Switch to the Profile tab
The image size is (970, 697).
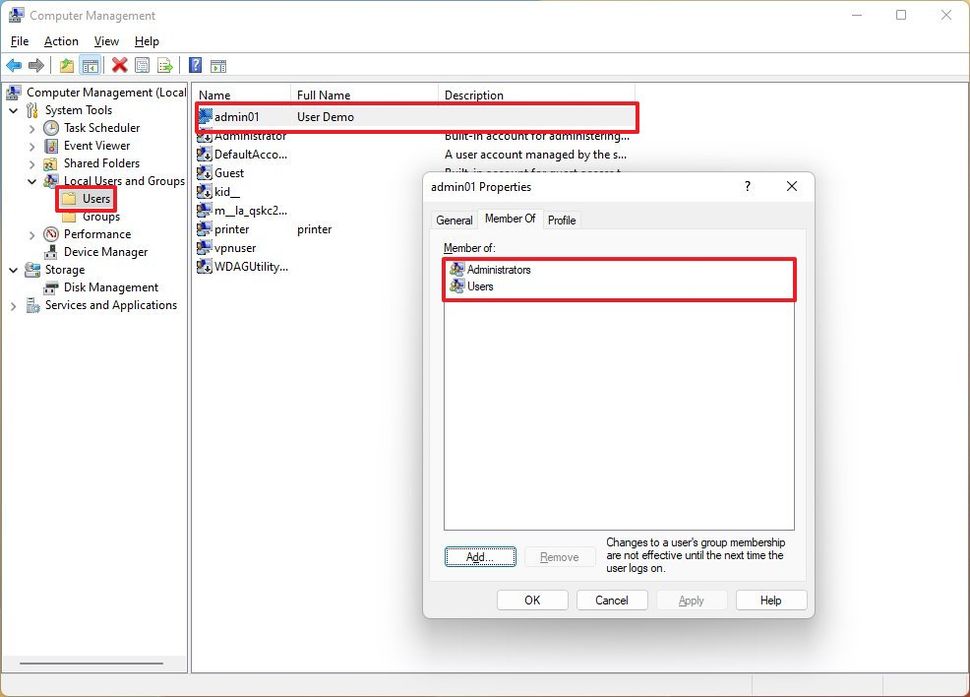[x=562, y=219]
